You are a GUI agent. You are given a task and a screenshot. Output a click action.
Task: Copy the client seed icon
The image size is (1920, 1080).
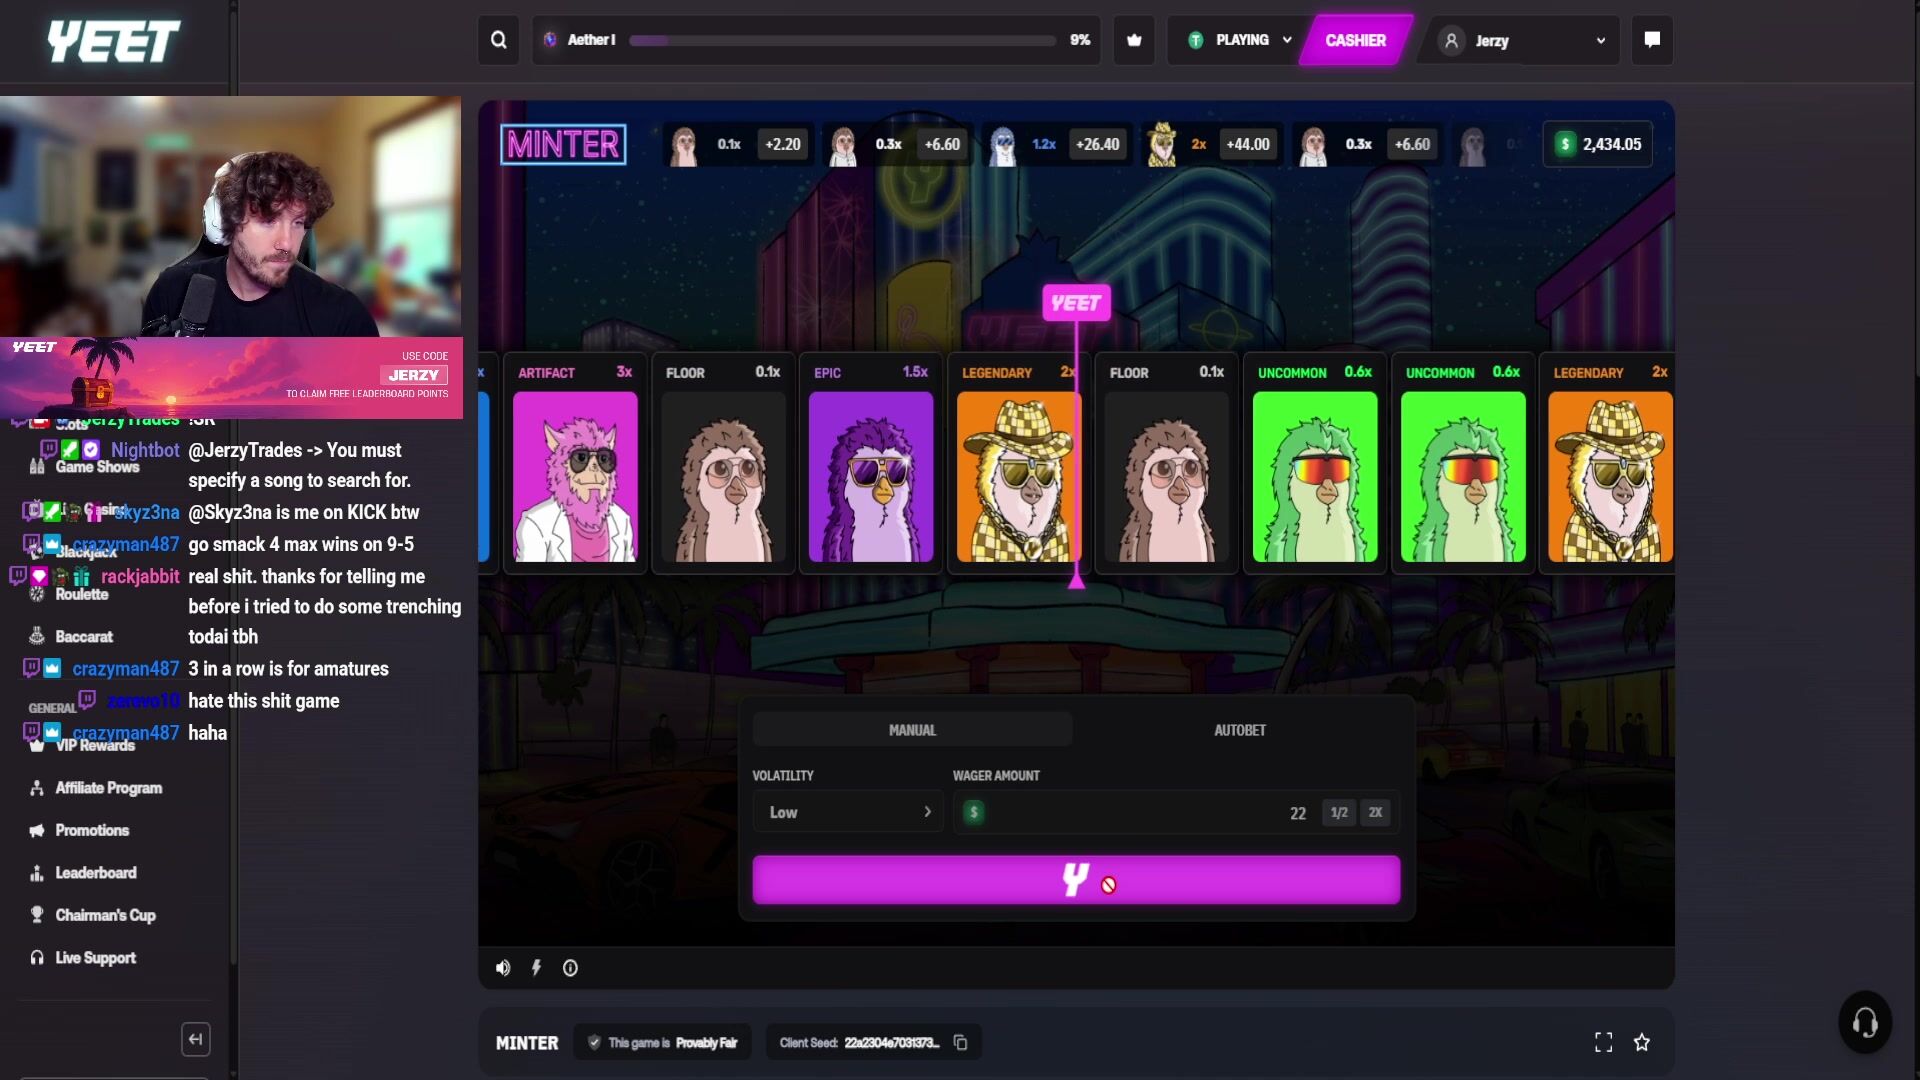(x=961, y=1042)
